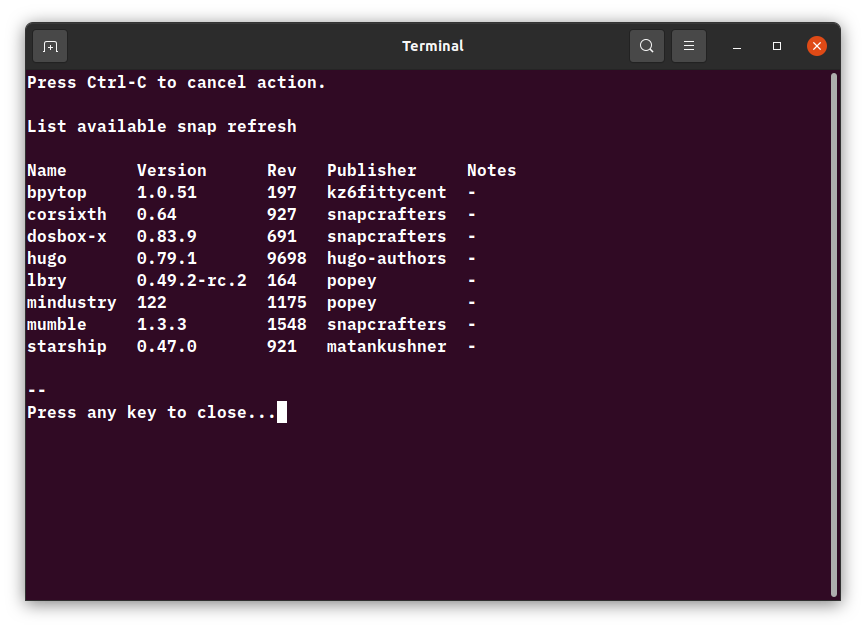The width and height of the screenshot is (866, 629).
Task: Click 'snapcrafters' in the dosbox-x row
Action: (387, 237)
